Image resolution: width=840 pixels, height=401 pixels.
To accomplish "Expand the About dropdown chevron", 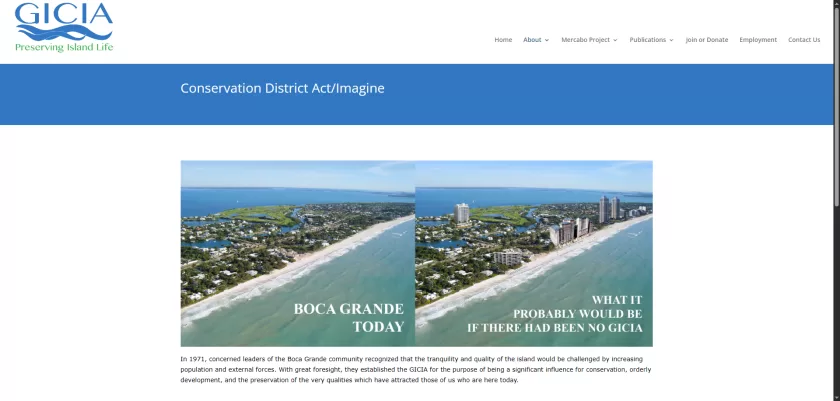I will tap(547, 40).
